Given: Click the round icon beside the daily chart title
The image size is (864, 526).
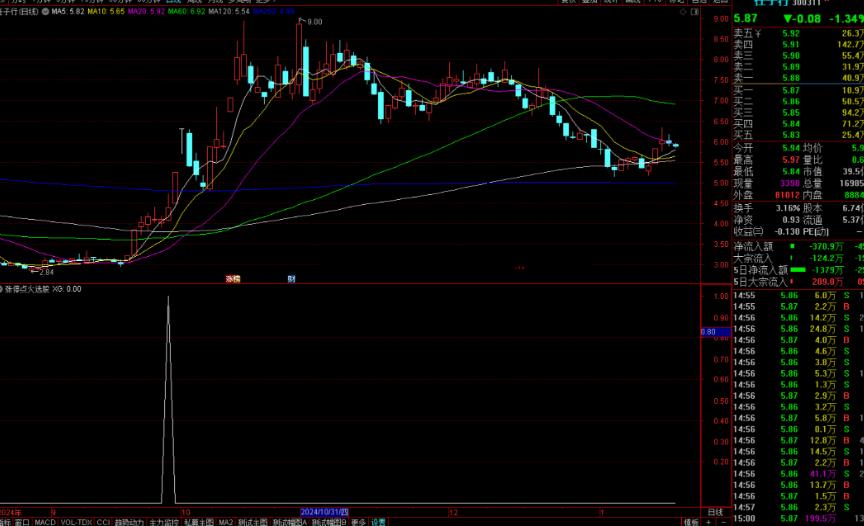Looking at the screenshot, I should [x=46, y=11].
